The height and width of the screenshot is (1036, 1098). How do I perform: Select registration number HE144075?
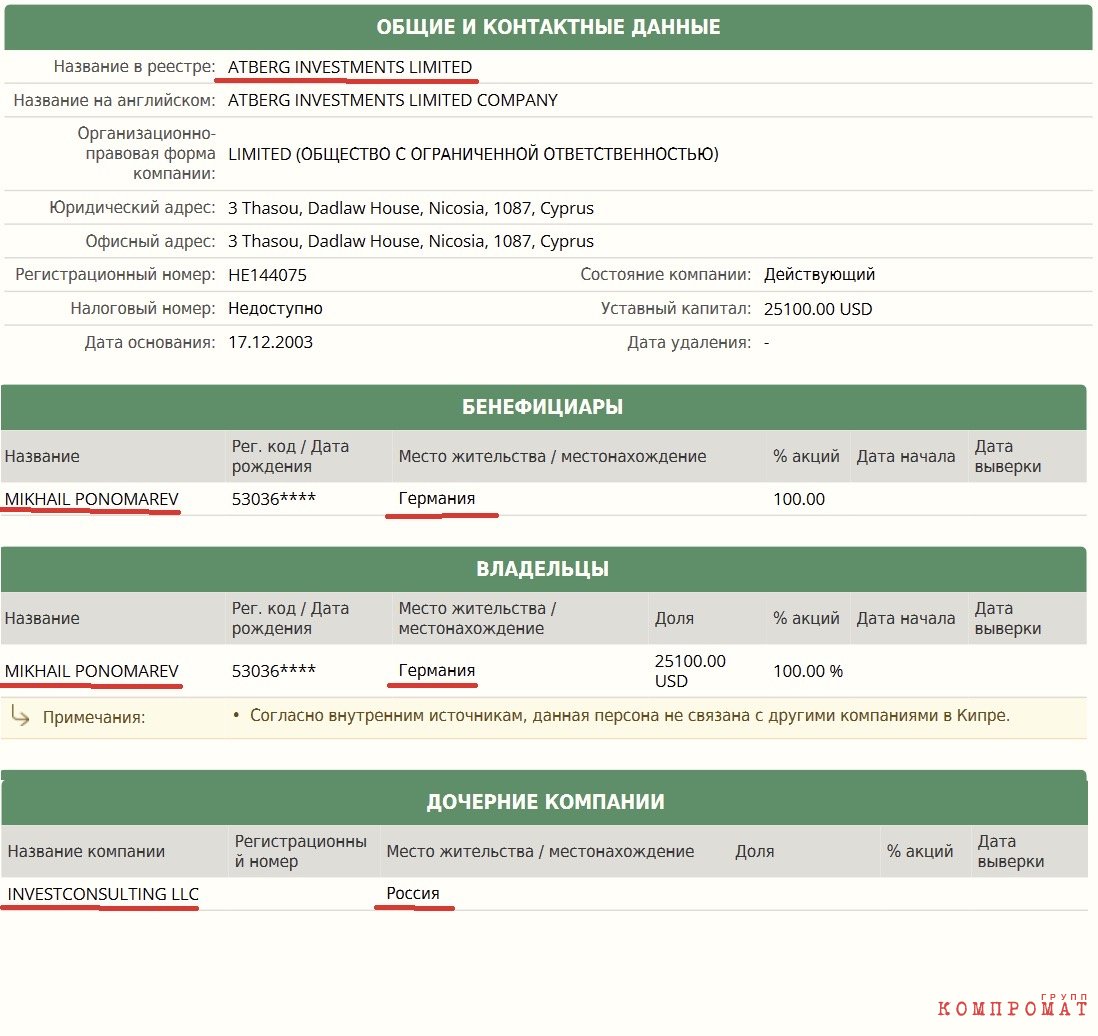coord(267,275)
